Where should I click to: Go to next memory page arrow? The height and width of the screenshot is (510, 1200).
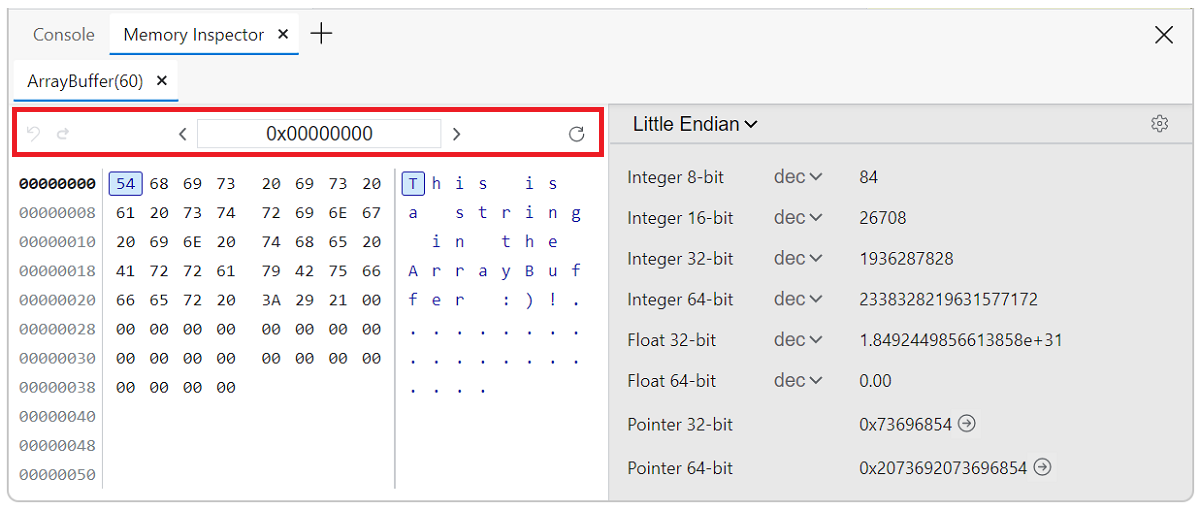(x=456, y=134)
